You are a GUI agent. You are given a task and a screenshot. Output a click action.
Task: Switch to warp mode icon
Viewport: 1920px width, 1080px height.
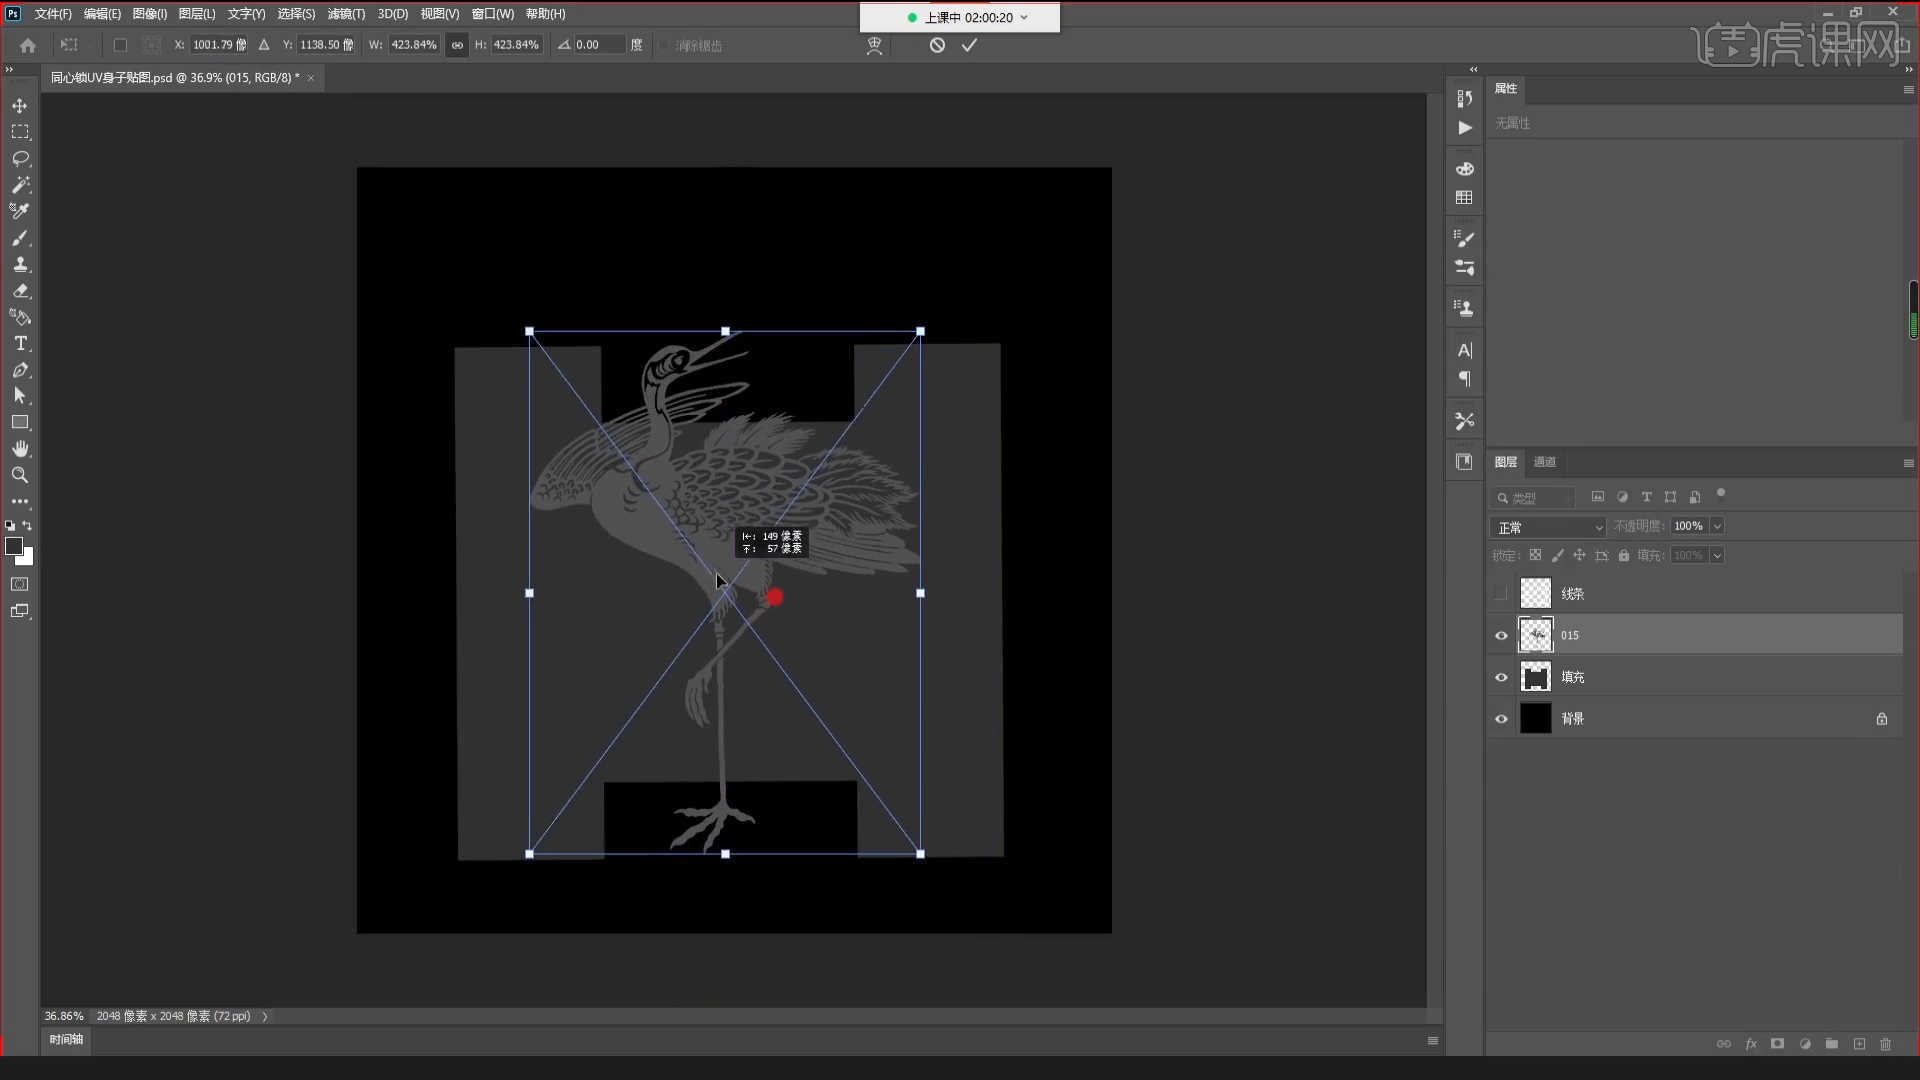(x=874, y=45)
